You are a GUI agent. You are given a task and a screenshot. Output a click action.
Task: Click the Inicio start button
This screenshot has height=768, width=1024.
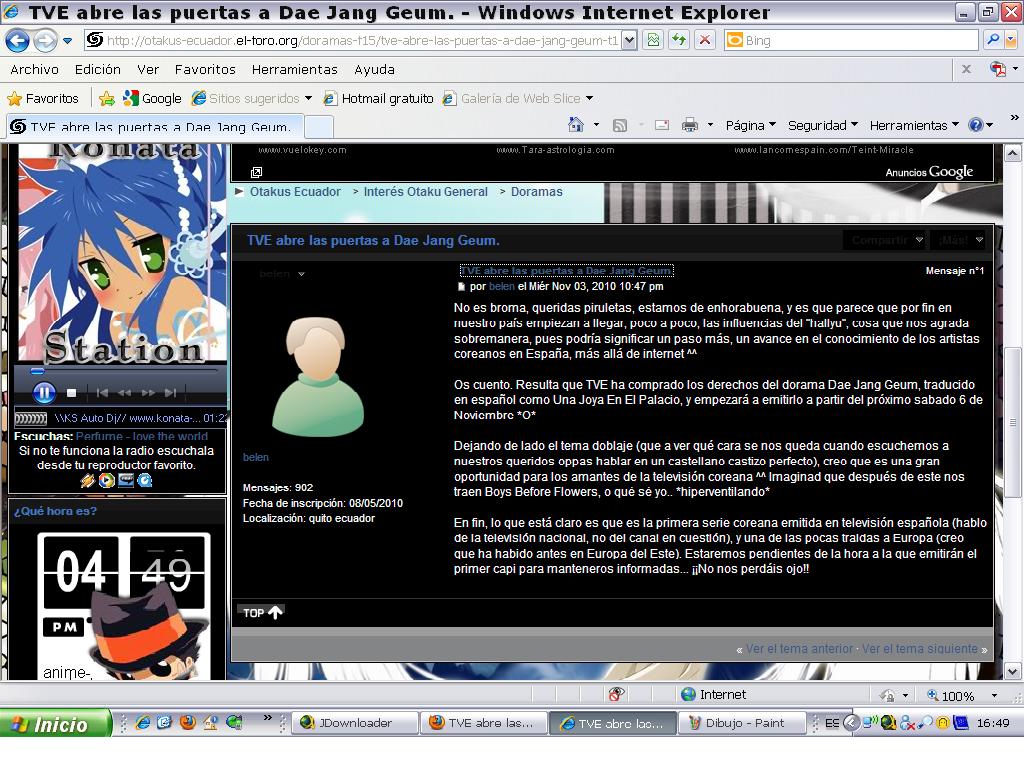(x=56, y=724)
